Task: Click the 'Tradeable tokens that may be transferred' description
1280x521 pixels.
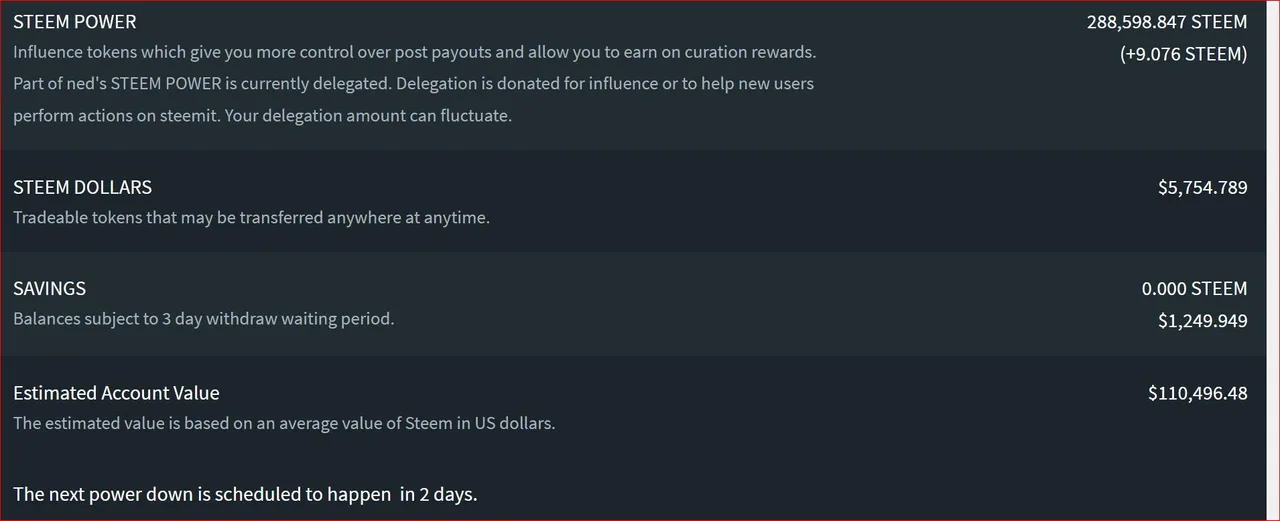Action: pos(251,217)
